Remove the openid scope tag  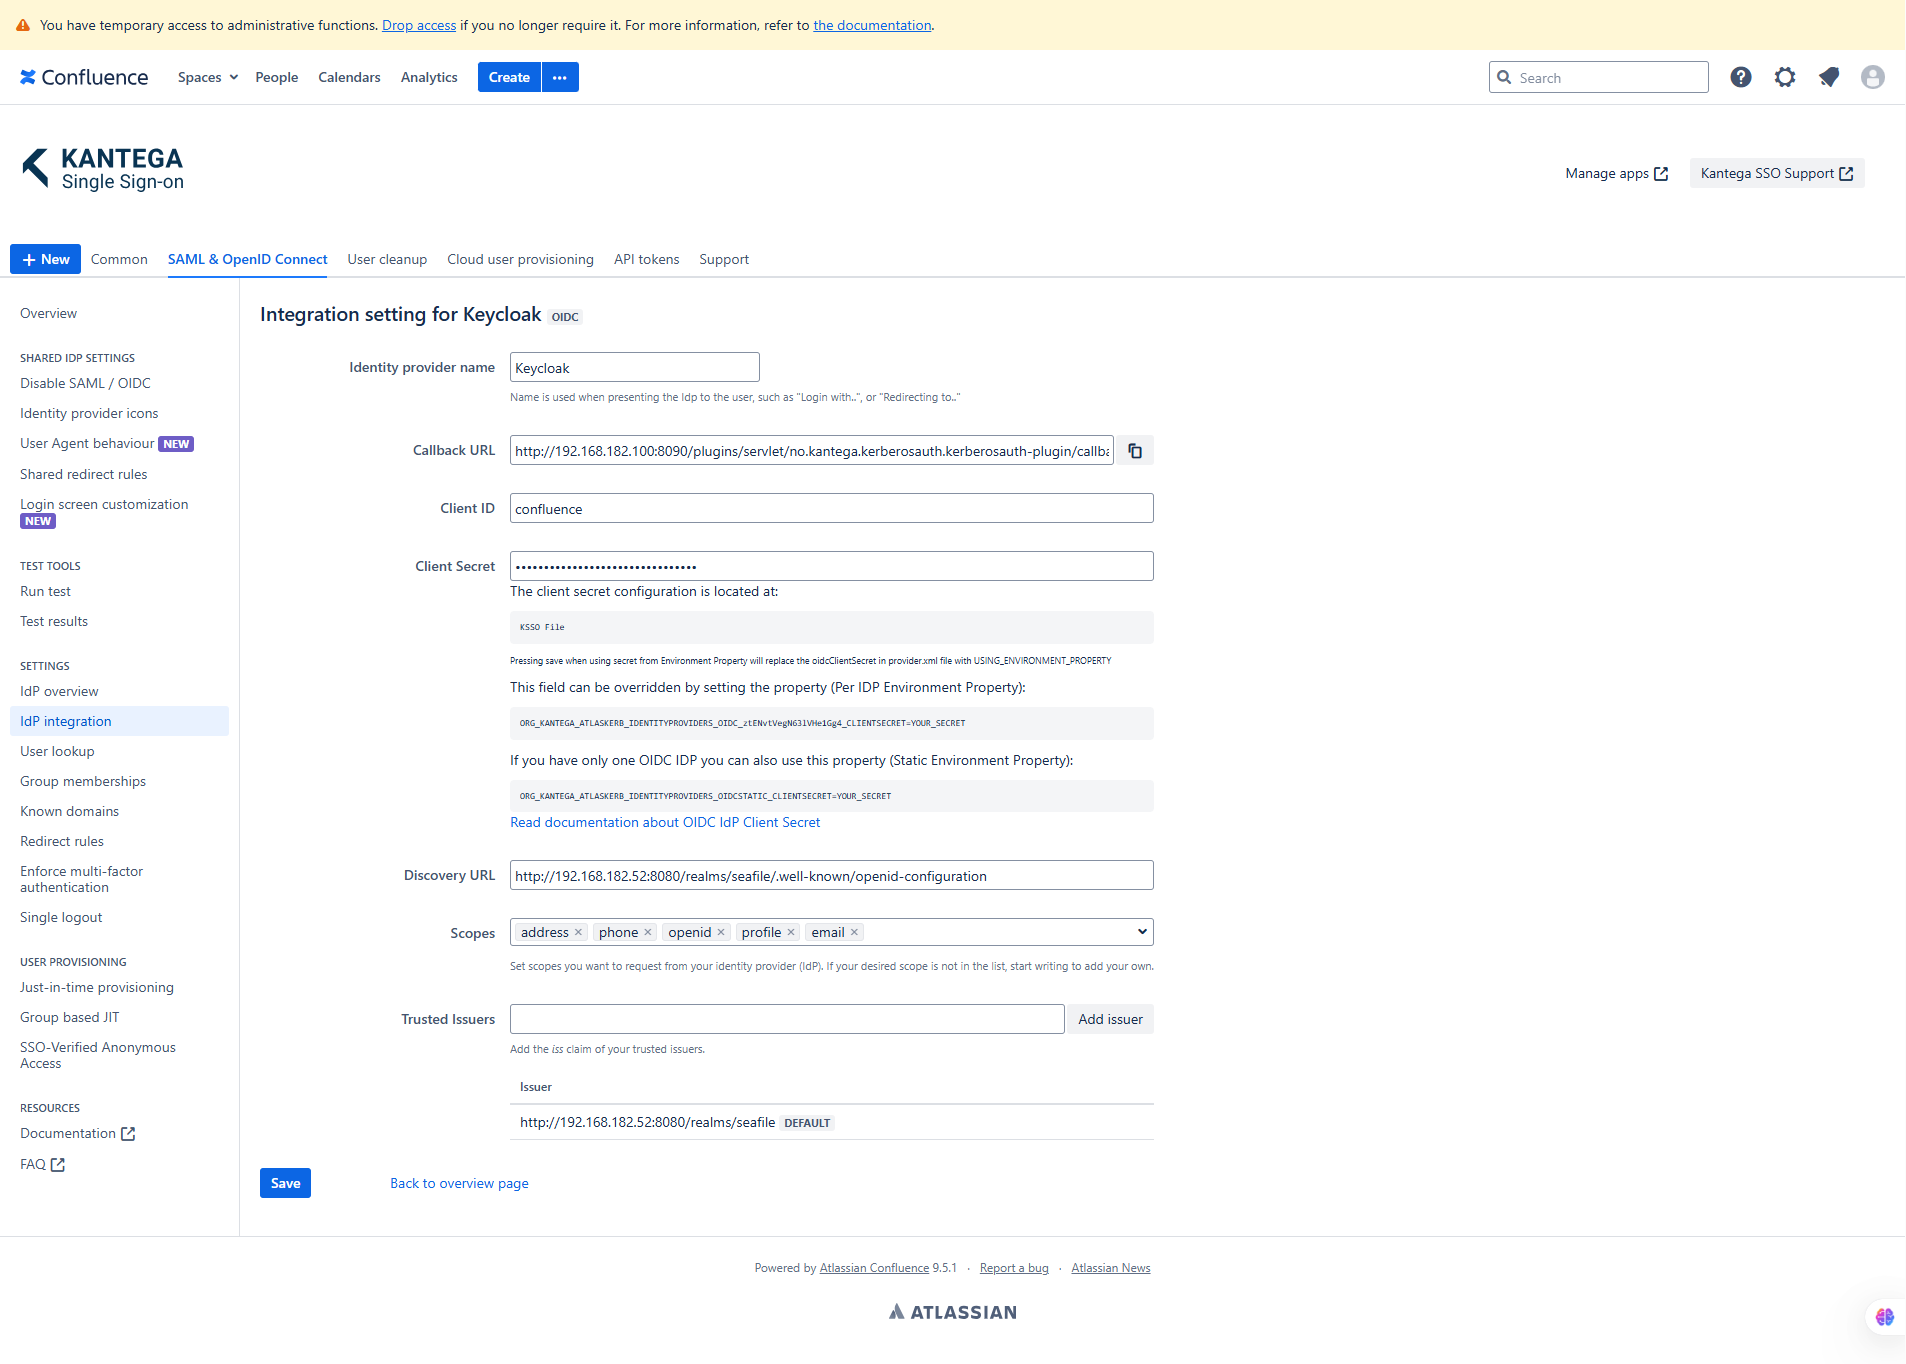pyautogui.click(x=721, y=932)
